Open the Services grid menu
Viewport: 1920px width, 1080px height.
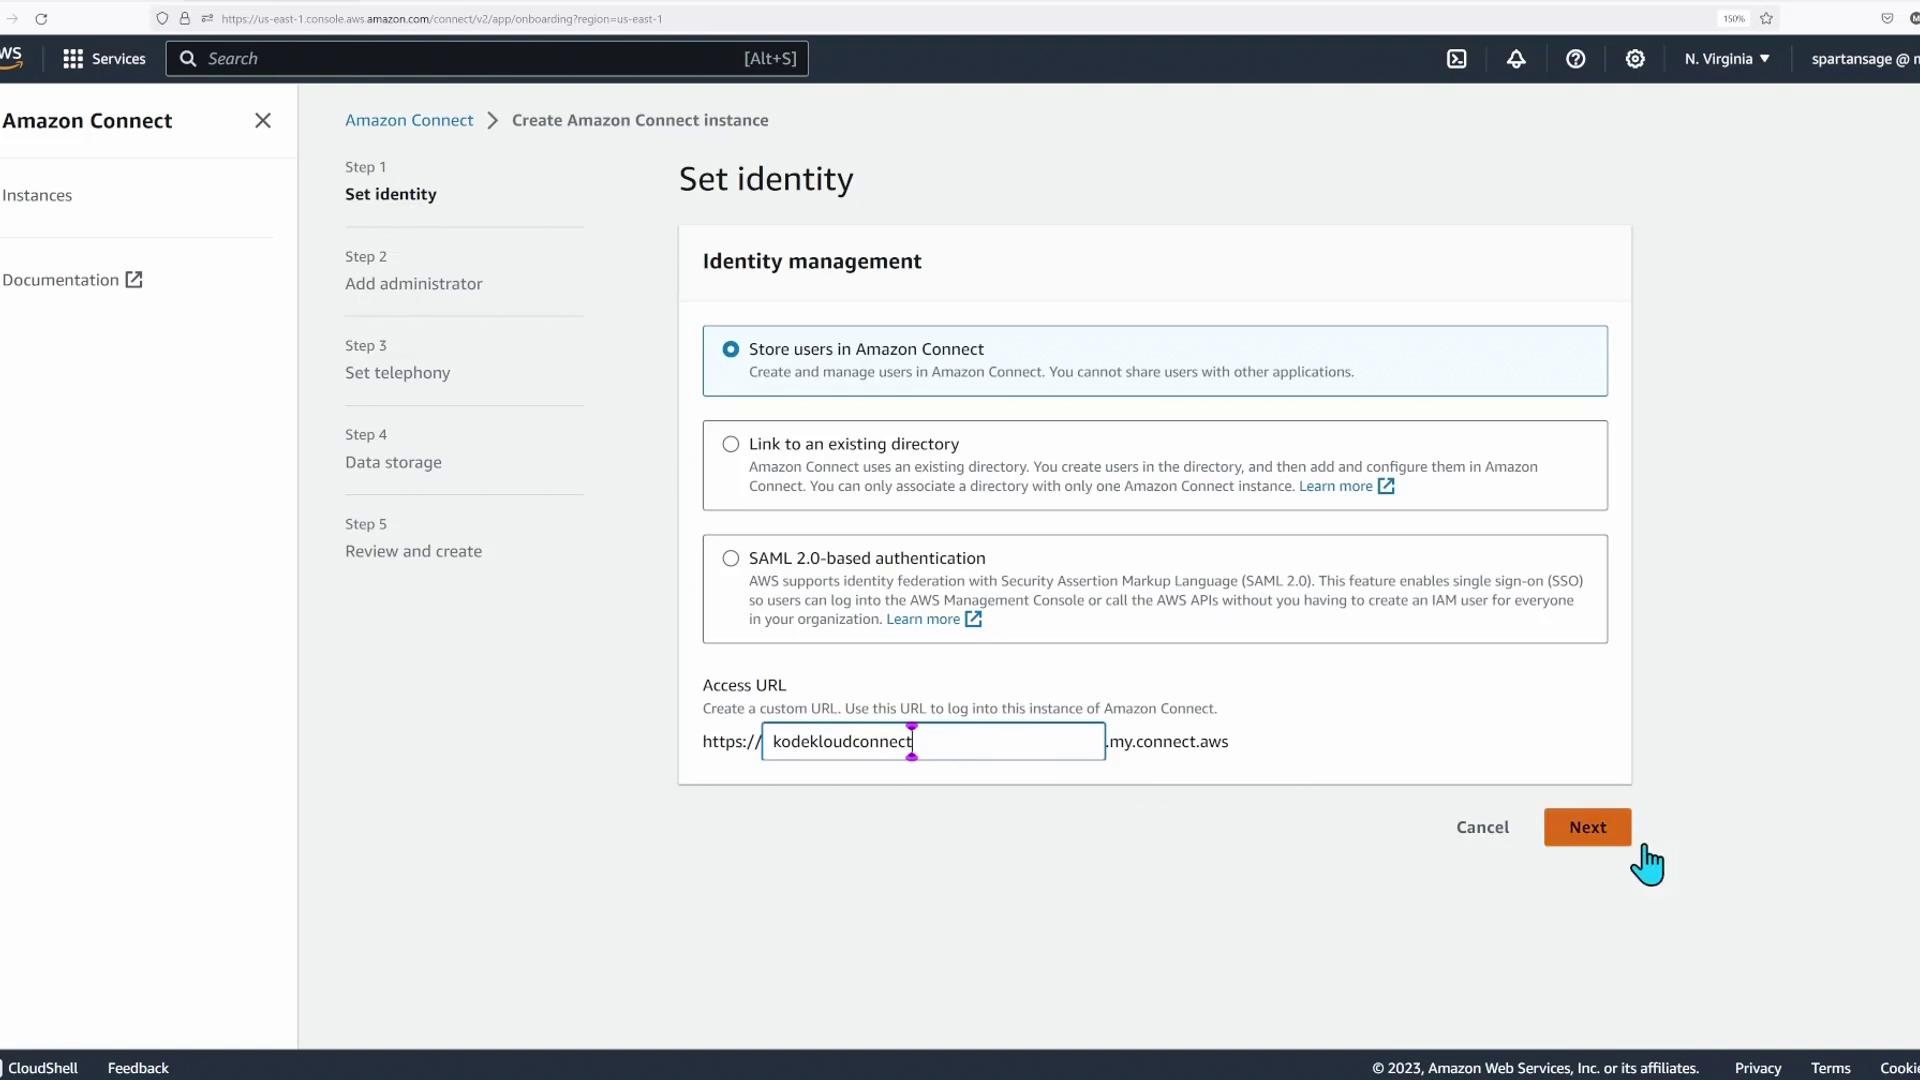[104, 59]
